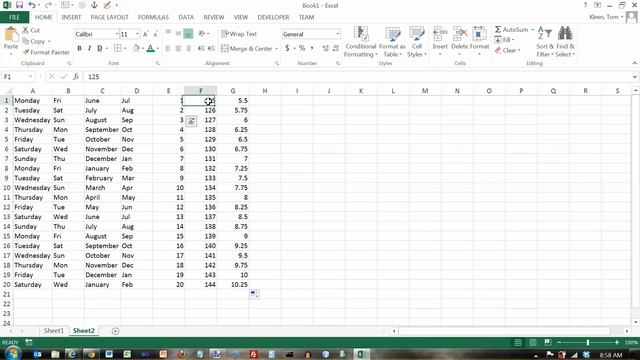
Task: Open the REVIEW ribbon tab
Action: (214, 17)
